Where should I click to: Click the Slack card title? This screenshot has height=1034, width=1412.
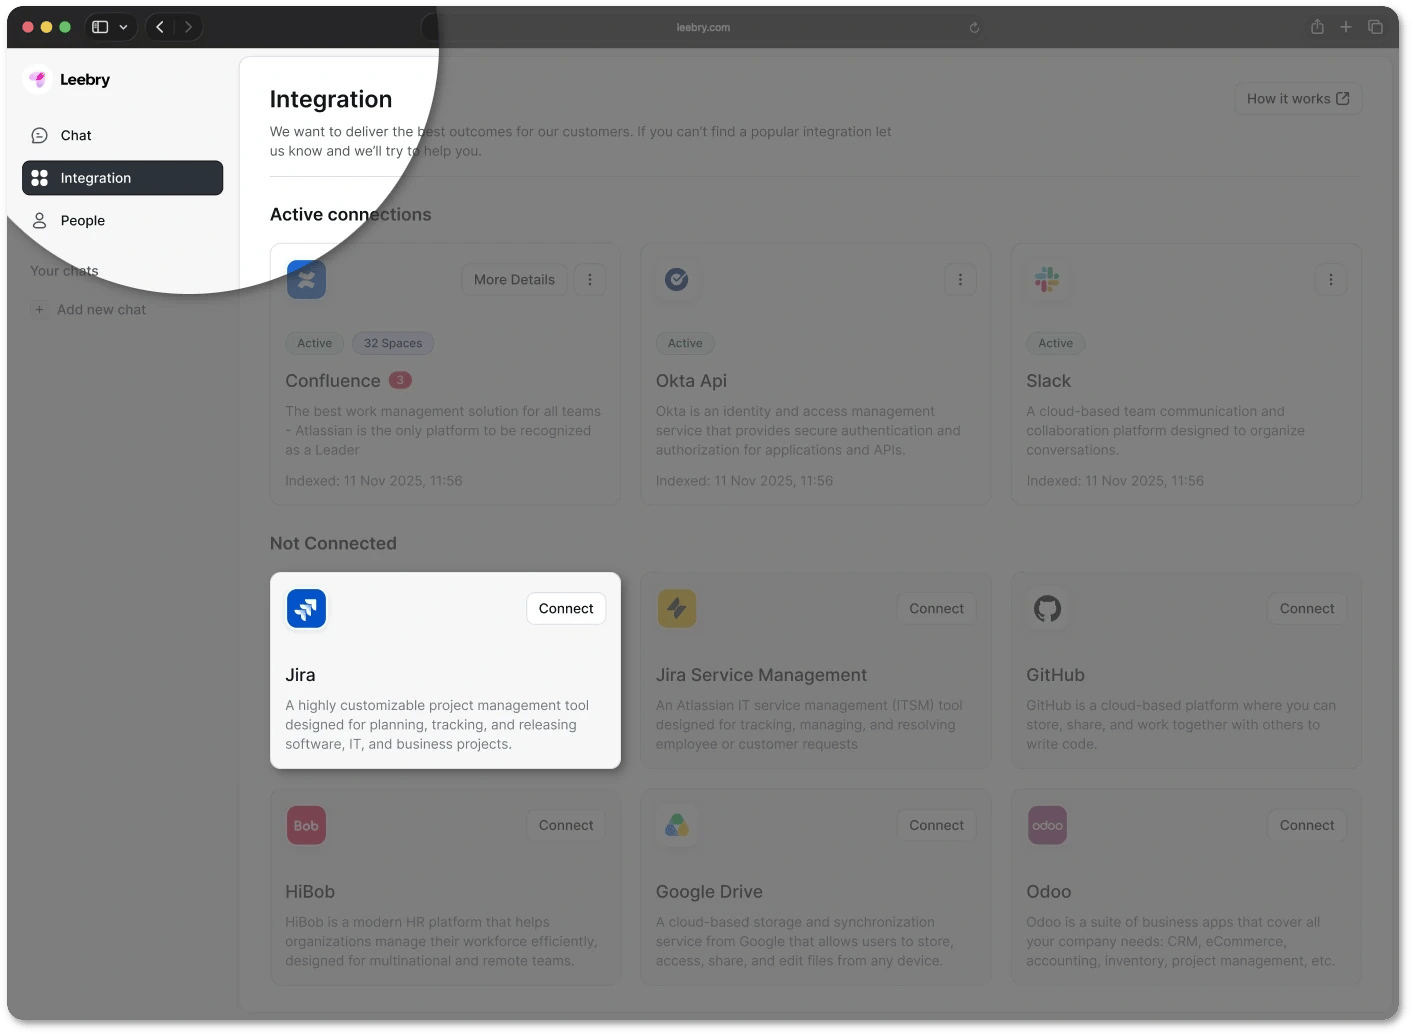[1048, 381]
